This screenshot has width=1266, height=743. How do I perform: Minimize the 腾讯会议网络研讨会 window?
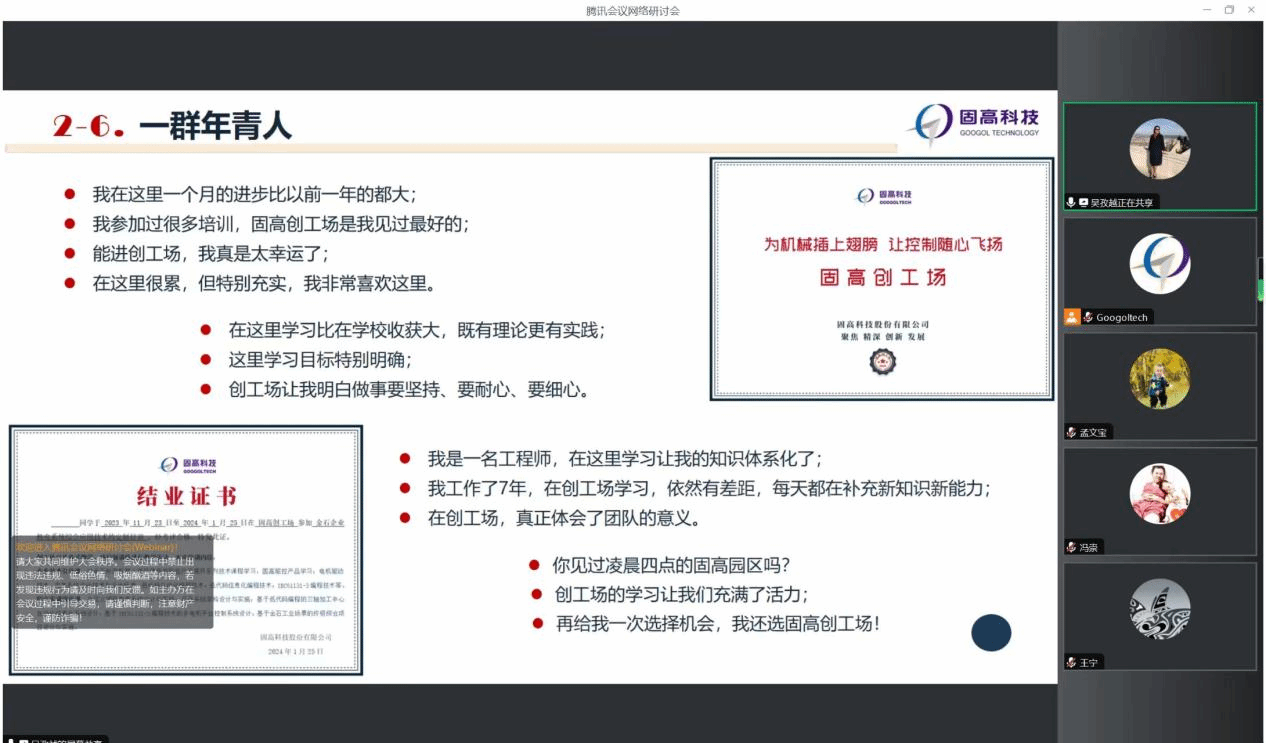tap(1208, 10)
